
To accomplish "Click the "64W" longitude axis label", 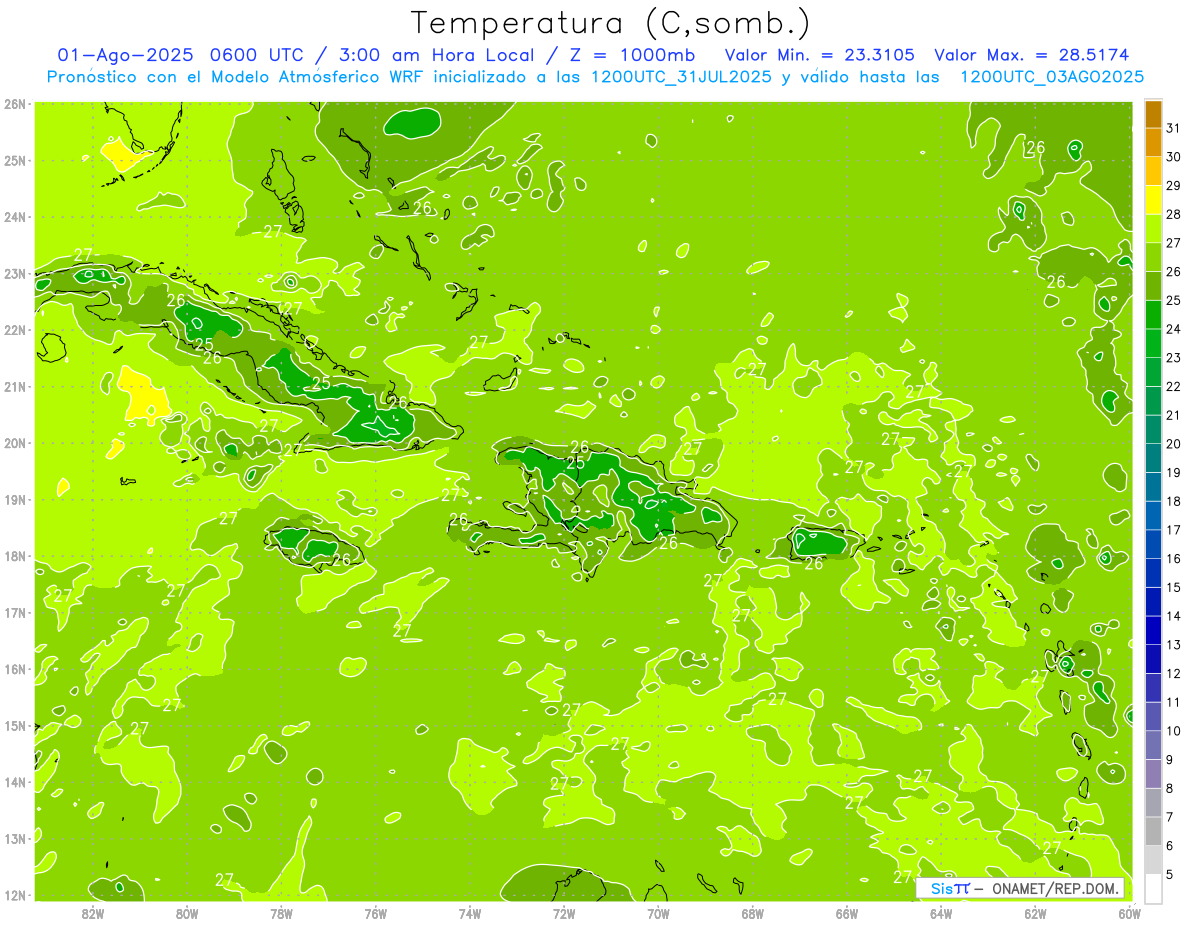I will pyautogui.click(x=941, y=914).
